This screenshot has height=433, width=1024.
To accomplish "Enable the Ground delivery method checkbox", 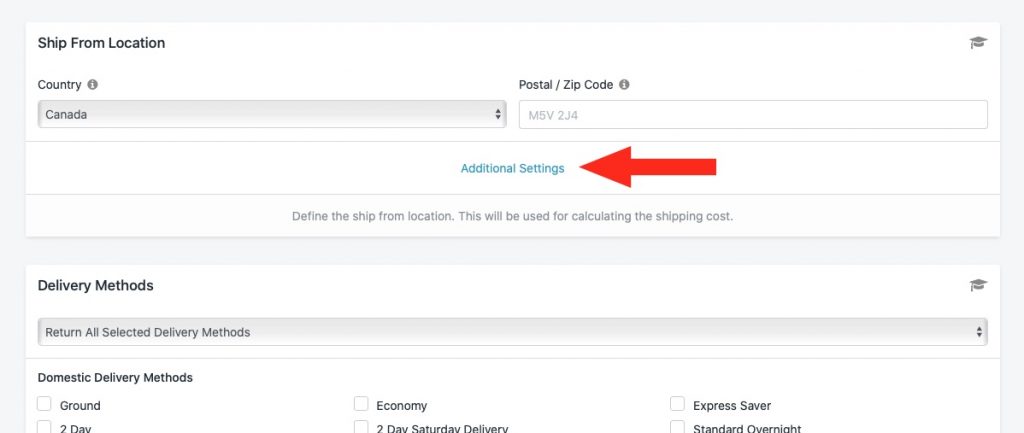I will pos(44,404).
